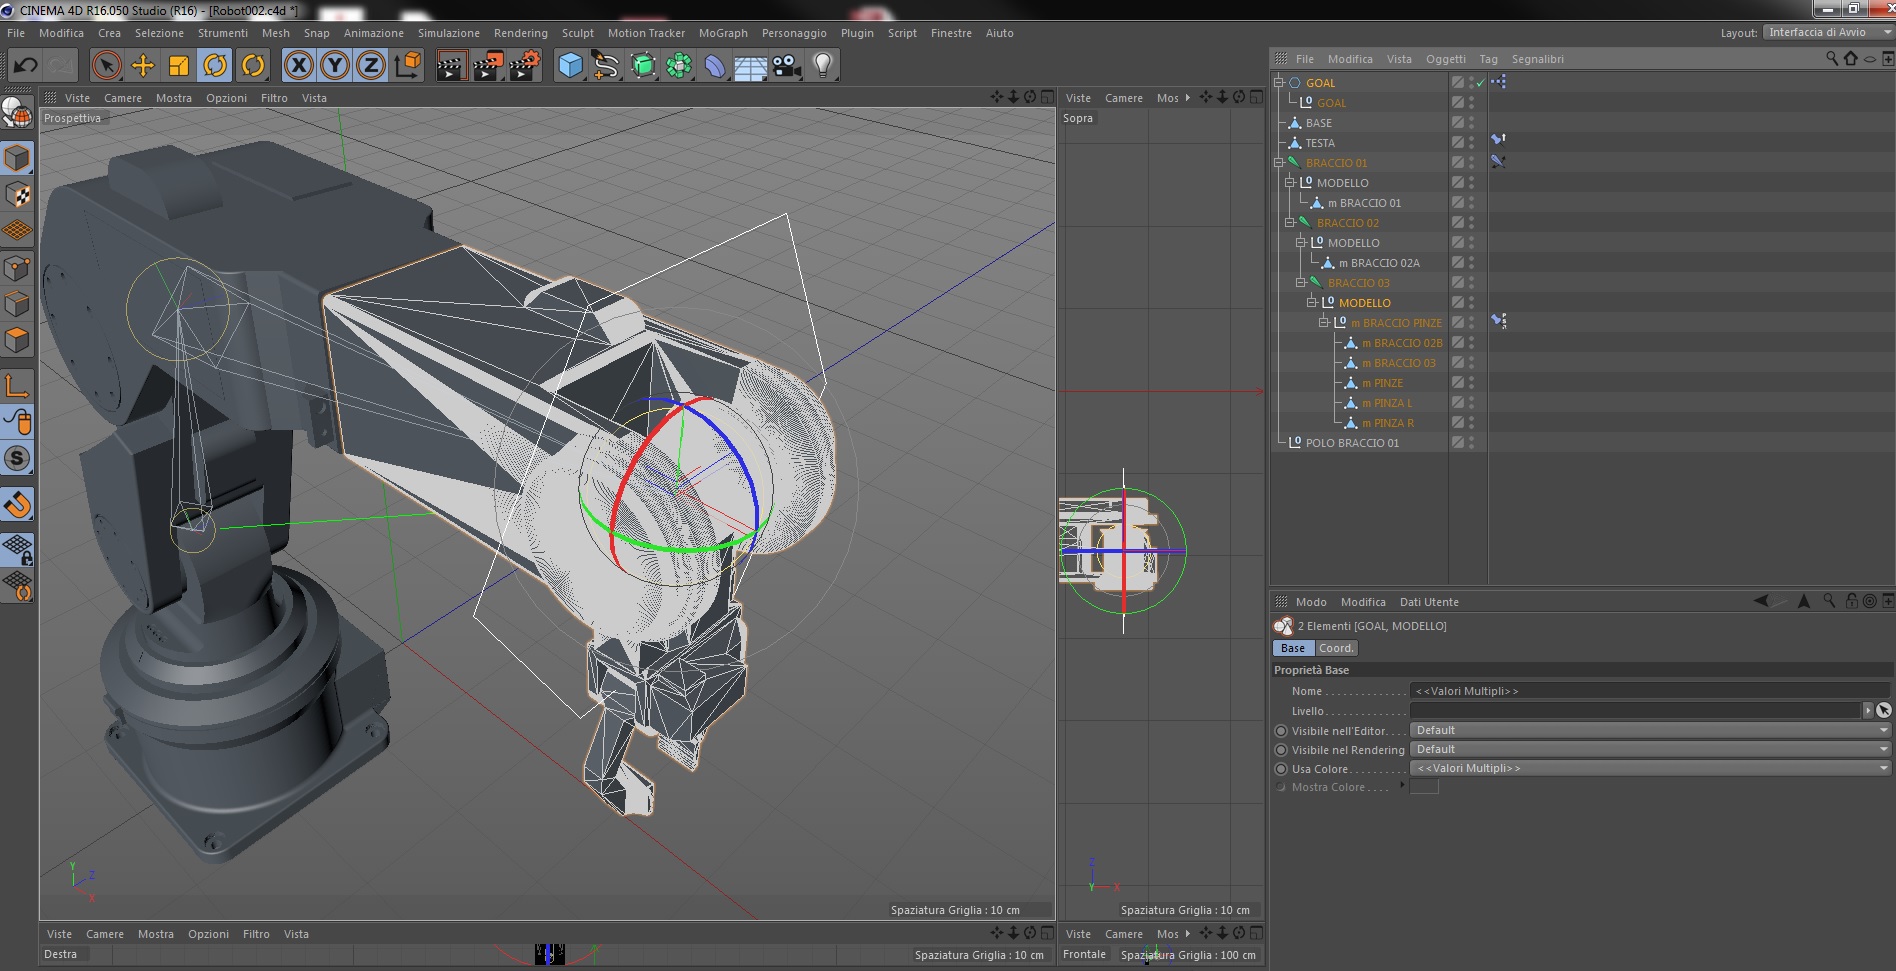Image resolution: width=1896 pixels, height=971 pixels.
Task: Open the Render Settings clapperboard with gear
Action: pos(524,66)
